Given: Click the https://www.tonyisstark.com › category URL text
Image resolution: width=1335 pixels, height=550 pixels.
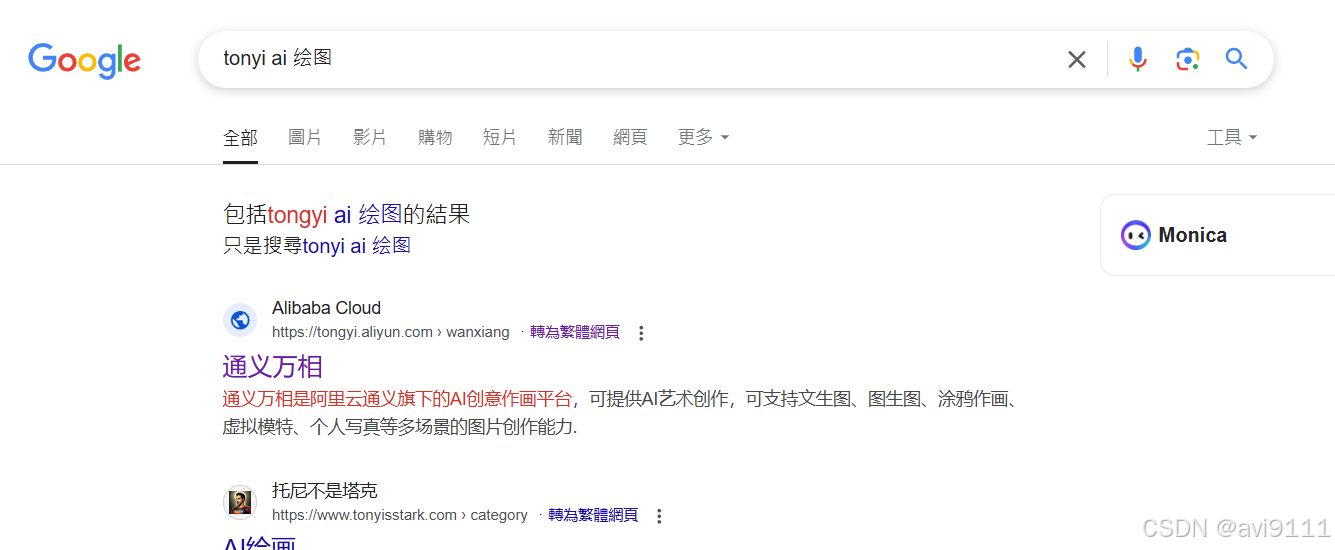Looking at the screenshot, I should (400, 515).
